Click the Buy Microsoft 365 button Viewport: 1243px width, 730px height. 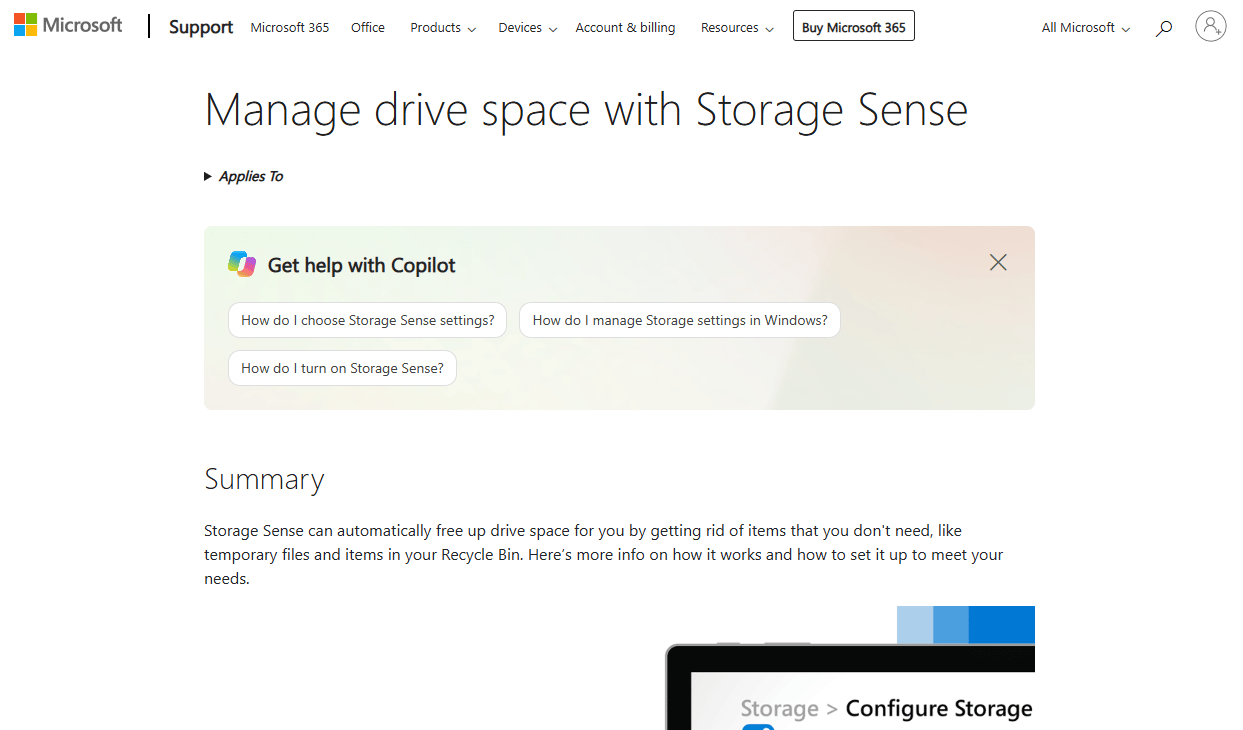[x=853, y=27]
